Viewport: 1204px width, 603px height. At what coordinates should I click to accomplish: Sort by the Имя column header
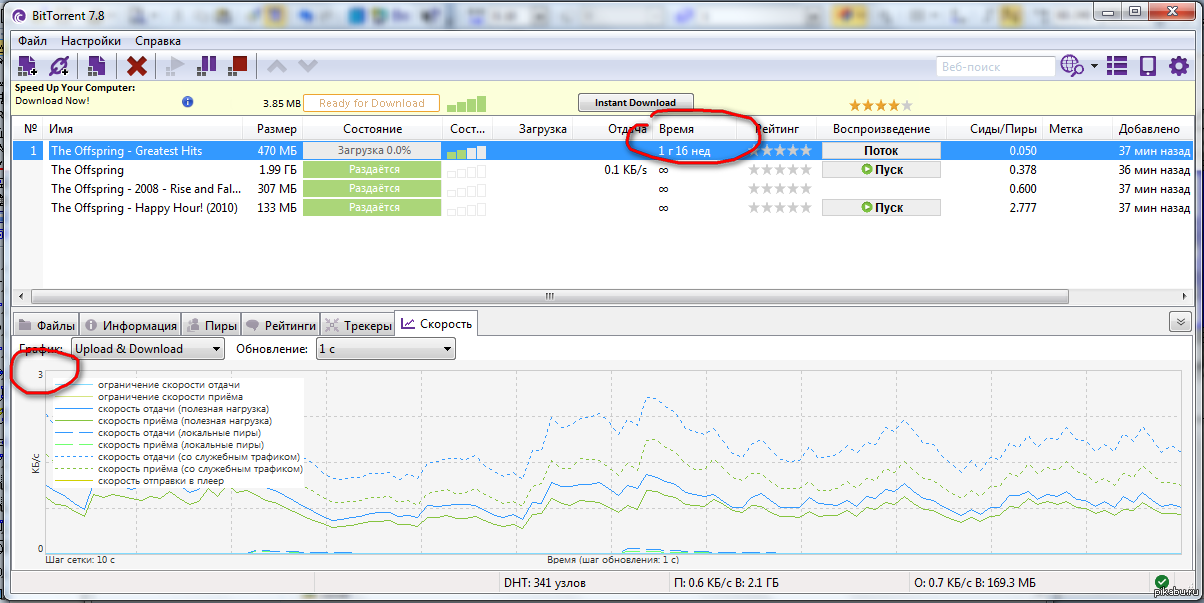[x=144, y=129]
